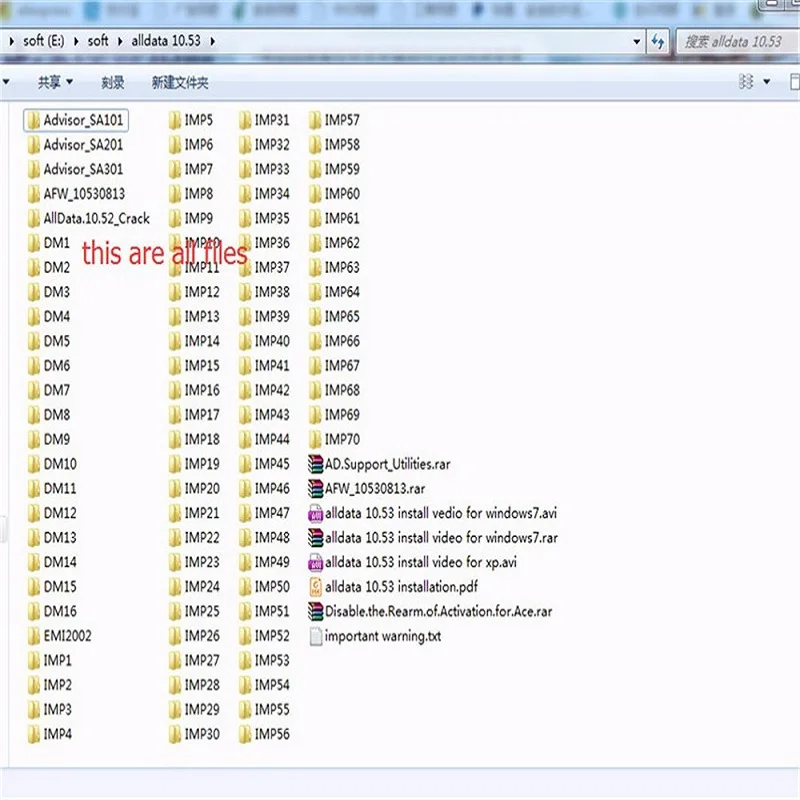Select the DM12 folder name
Viewport: 800px width, 800px height.
(x=60, y=513)
